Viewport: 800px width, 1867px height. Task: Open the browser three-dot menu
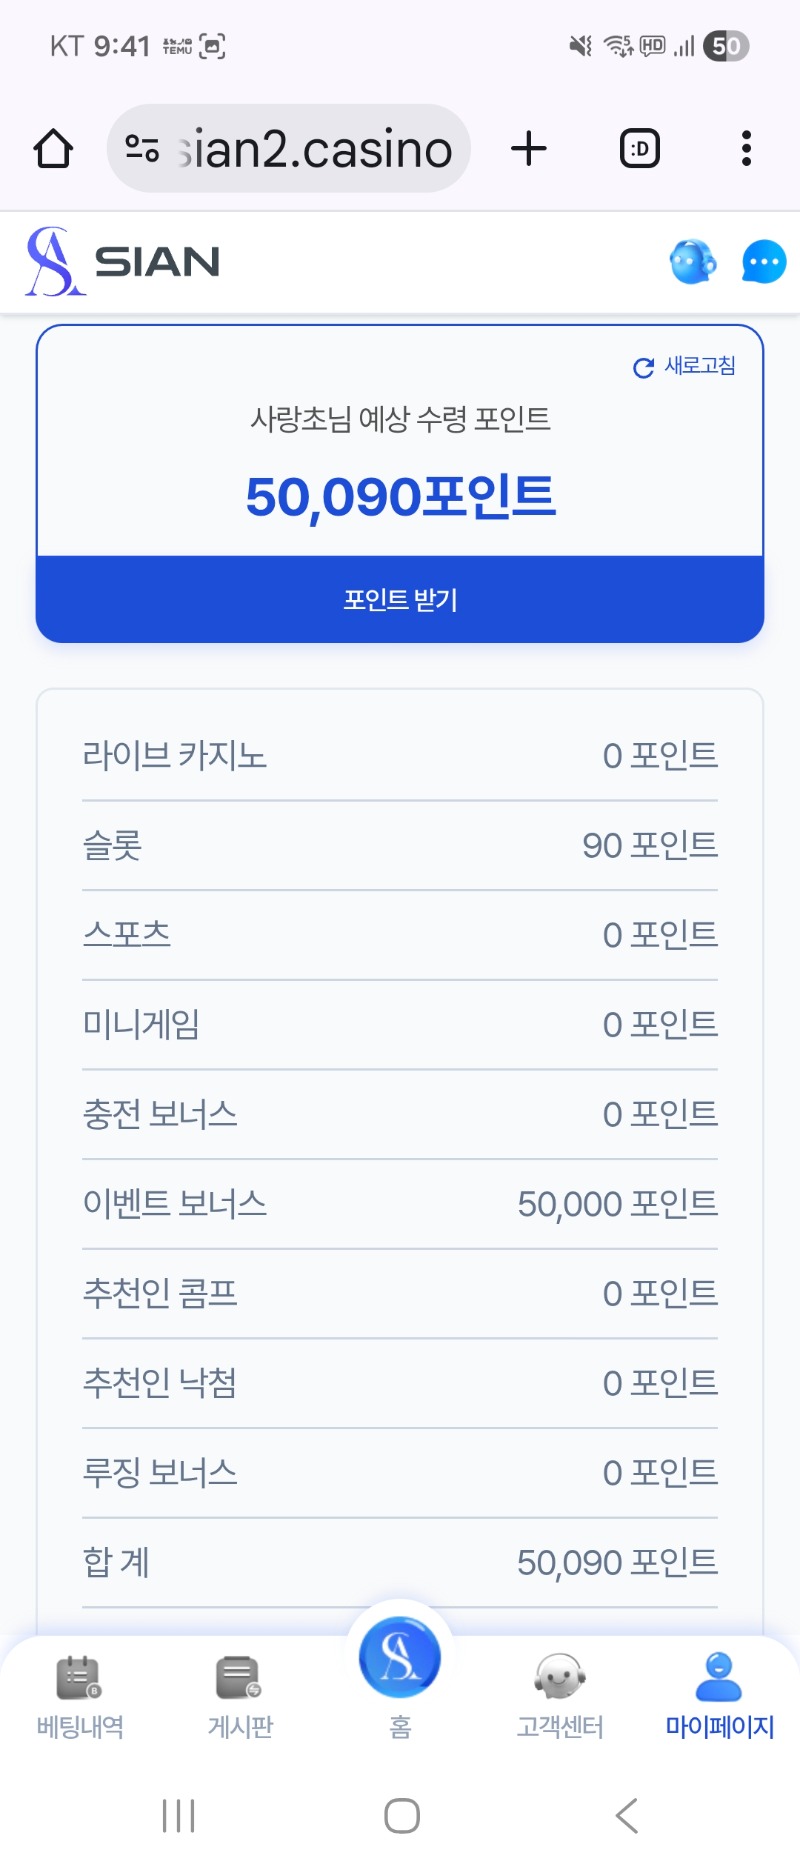pyautogui.click(x=746, y=149)
